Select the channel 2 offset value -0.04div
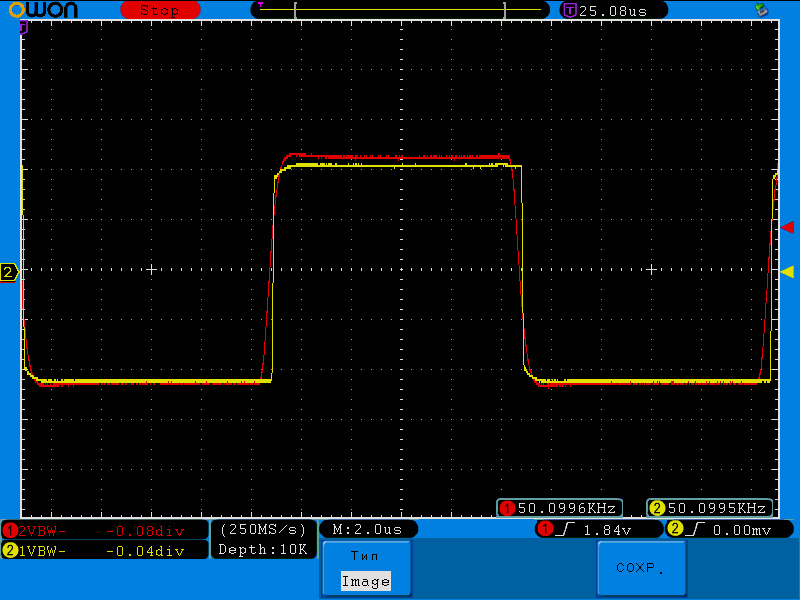The width and height of the screenshot is (800, 600). point(145,551)
